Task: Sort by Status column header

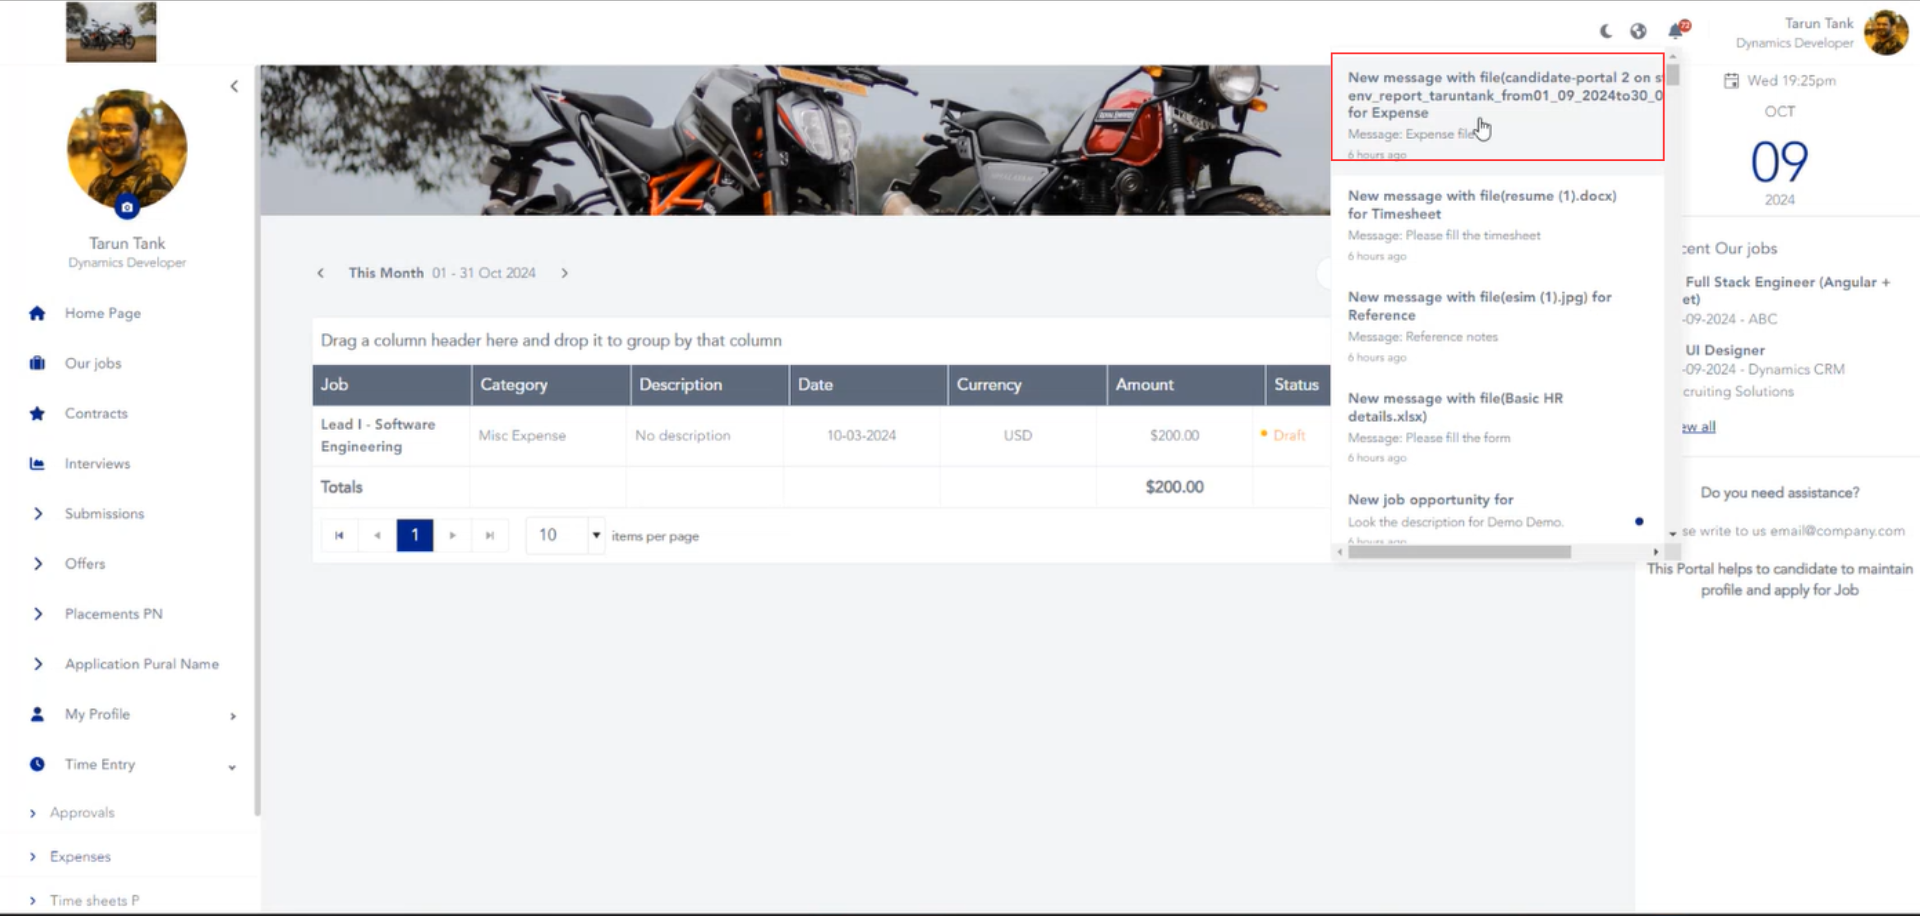Action: 1298,385
